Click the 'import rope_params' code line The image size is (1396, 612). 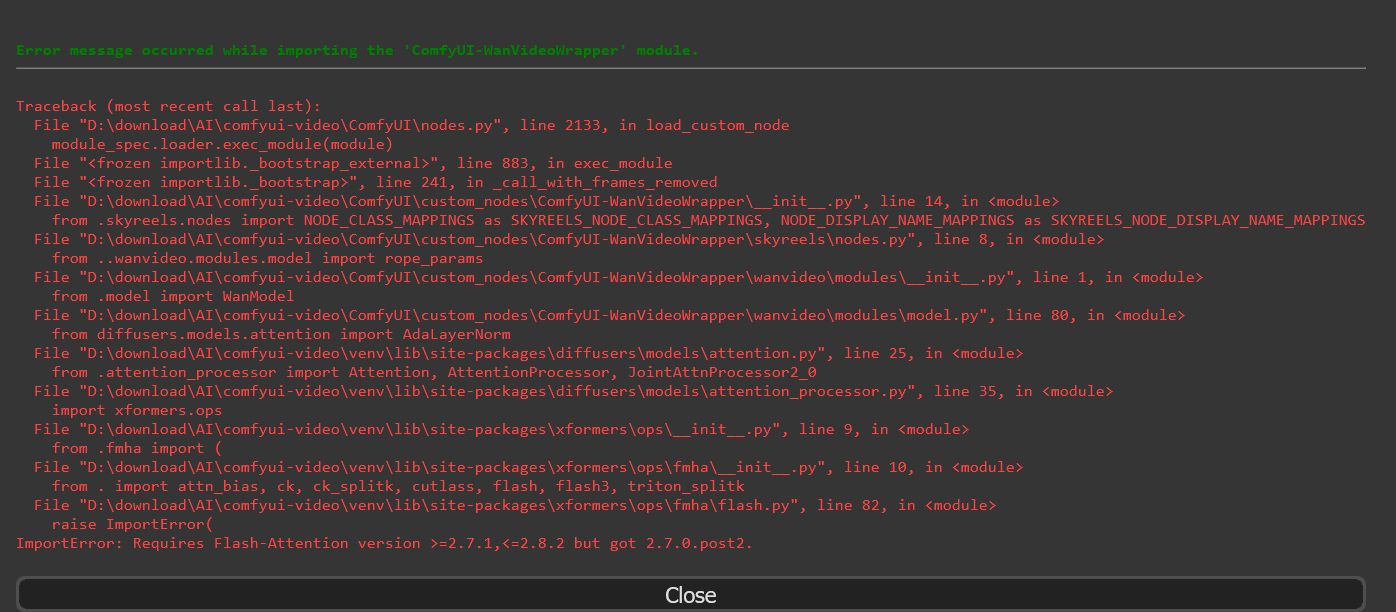tap(267, 258)
